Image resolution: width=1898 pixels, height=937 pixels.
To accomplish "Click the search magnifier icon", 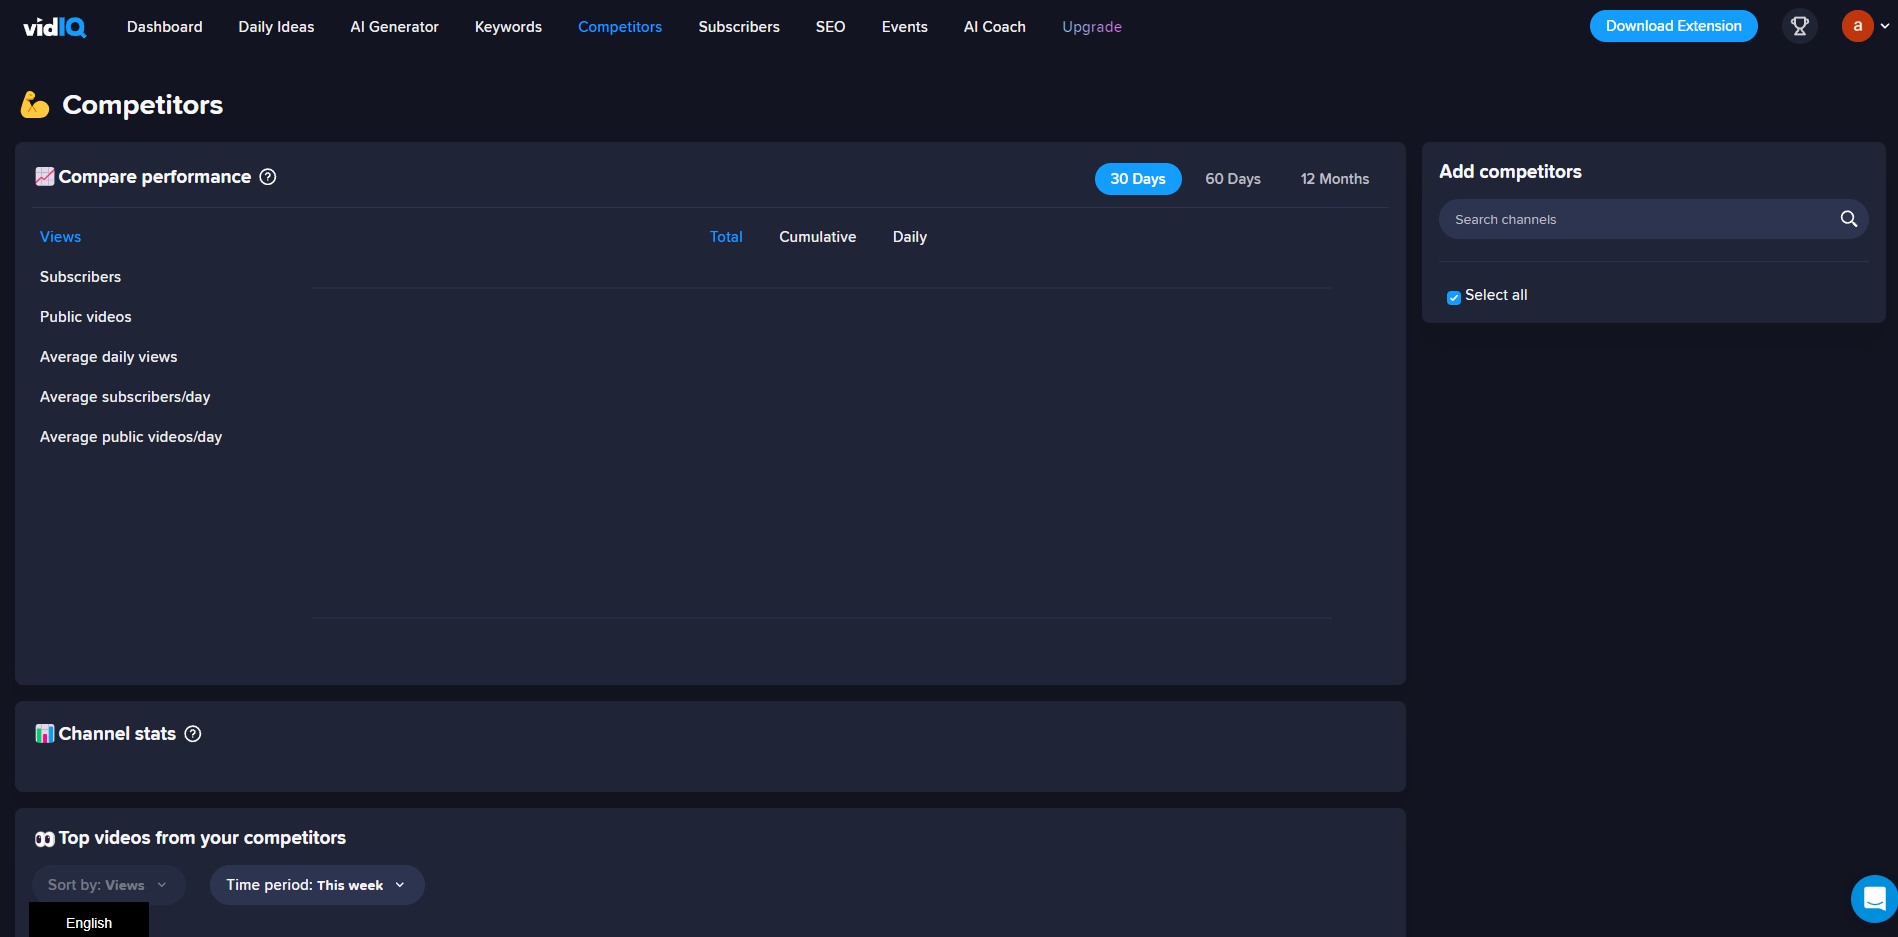I will (x=1848, y=219).
